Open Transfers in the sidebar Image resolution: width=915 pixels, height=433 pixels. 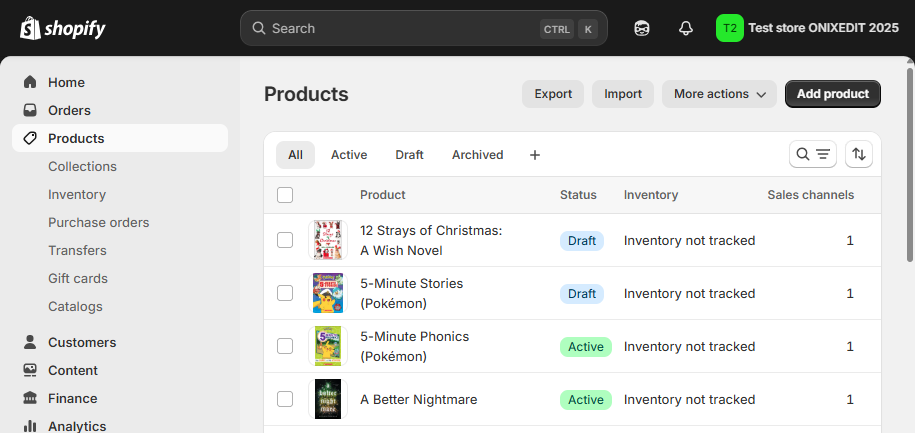pyautogui.click(x=77, y=250)
